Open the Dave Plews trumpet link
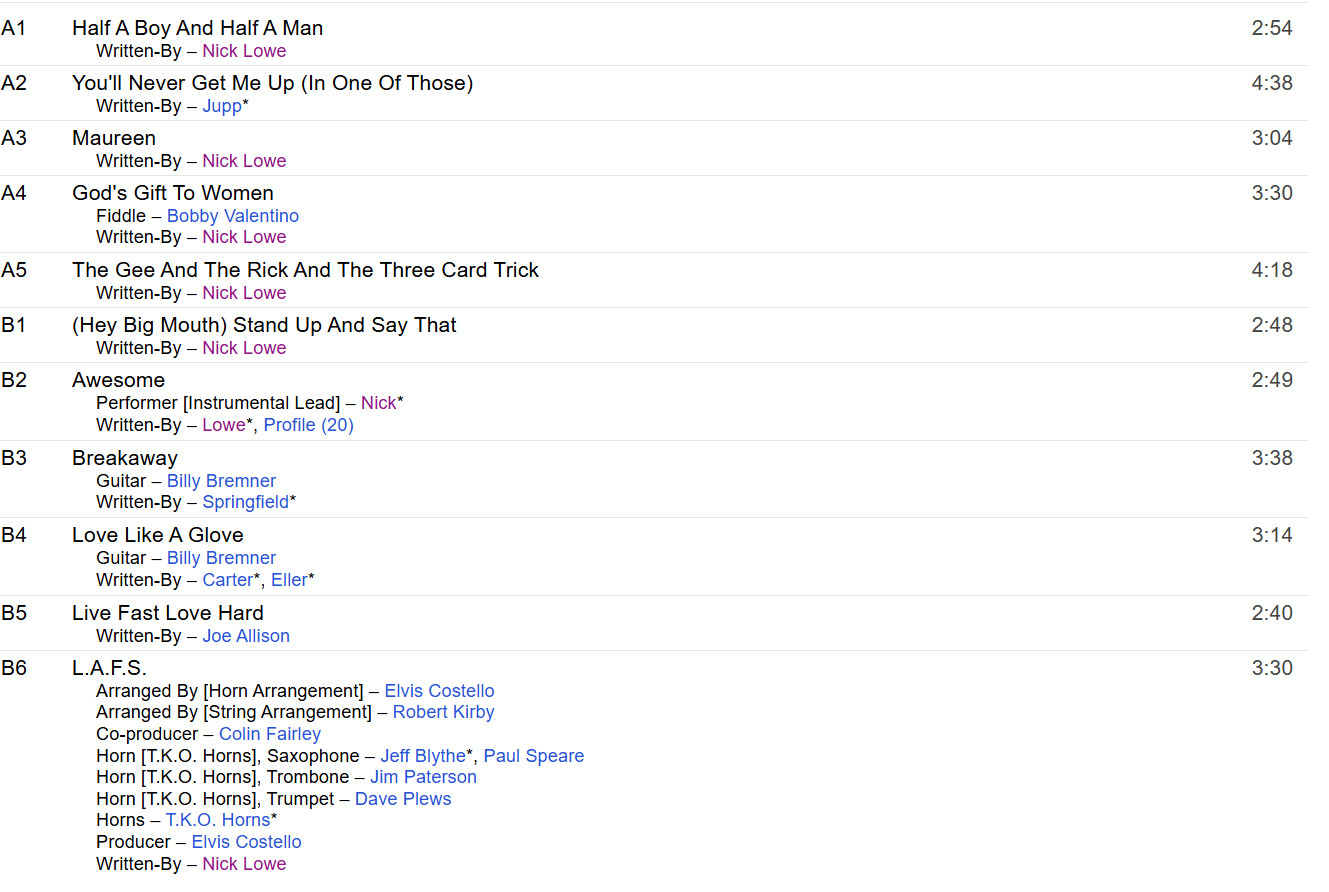The height and width of the screenshot is (892, 1329). pyautogui.click(x=403, y=799)
